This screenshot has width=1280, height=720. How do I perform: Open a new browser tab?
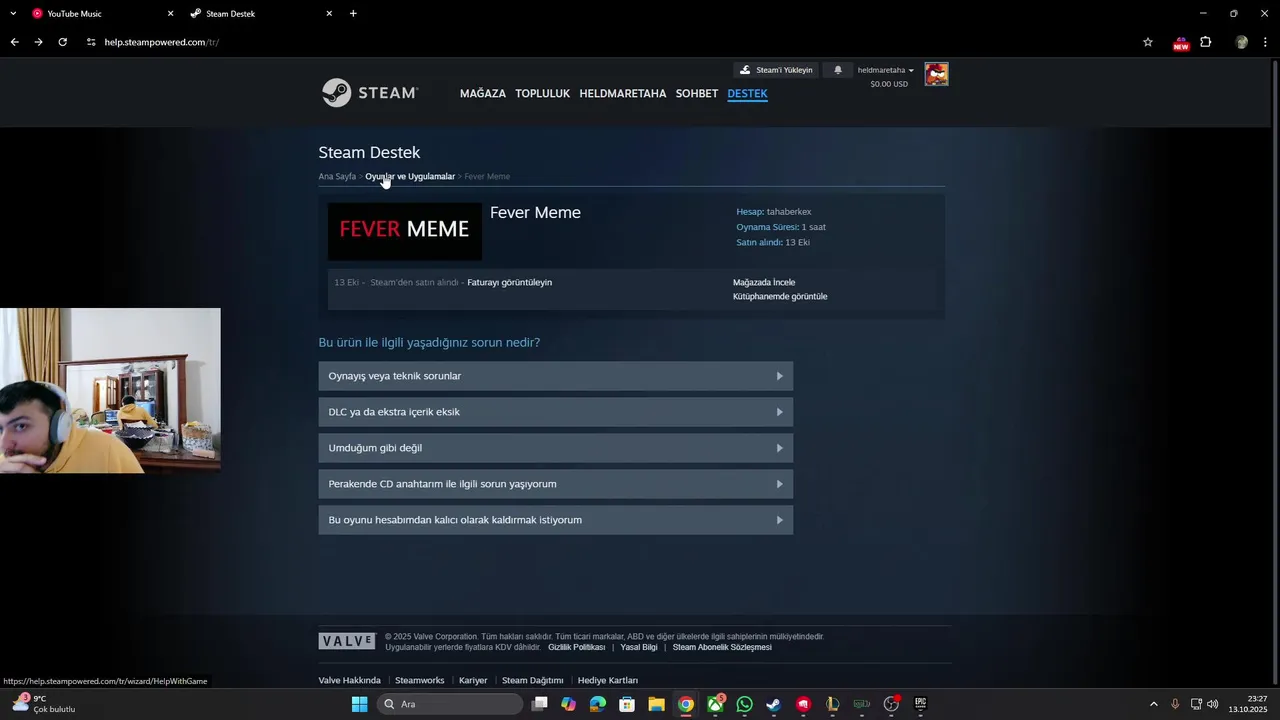pos(353,14)
